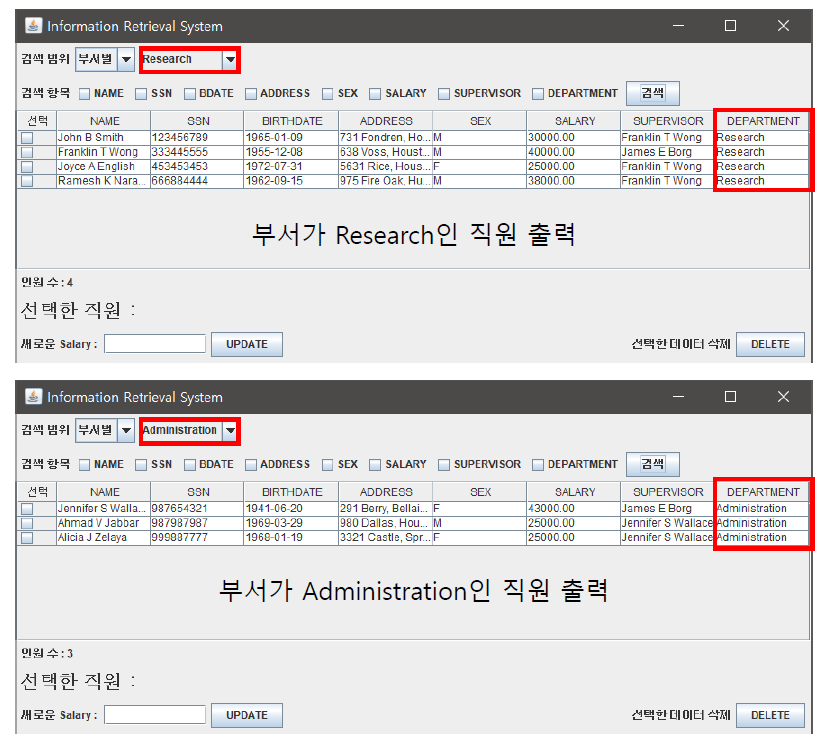Open Administration department dropdown
The height and width of the screenshot is (745, 826).
[190, 430]
